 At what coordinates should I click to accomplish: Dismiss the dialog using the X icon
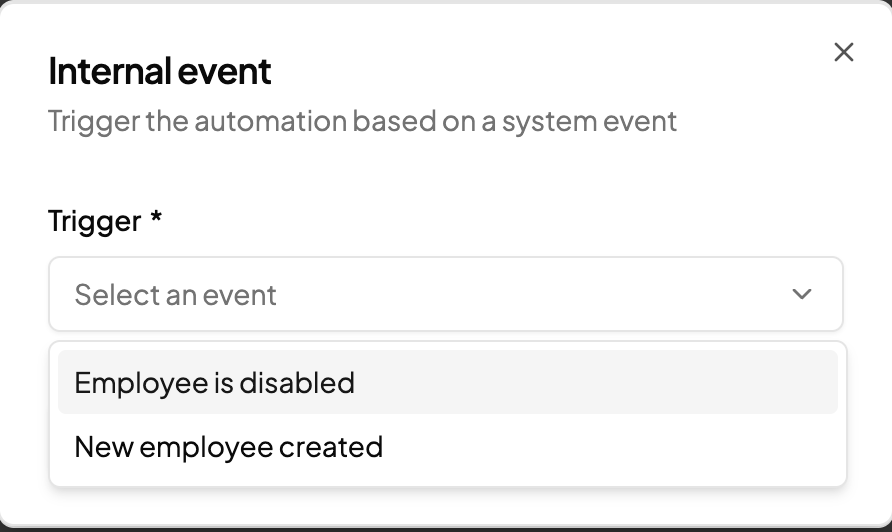pyautogui.click(x=844, y=52)
